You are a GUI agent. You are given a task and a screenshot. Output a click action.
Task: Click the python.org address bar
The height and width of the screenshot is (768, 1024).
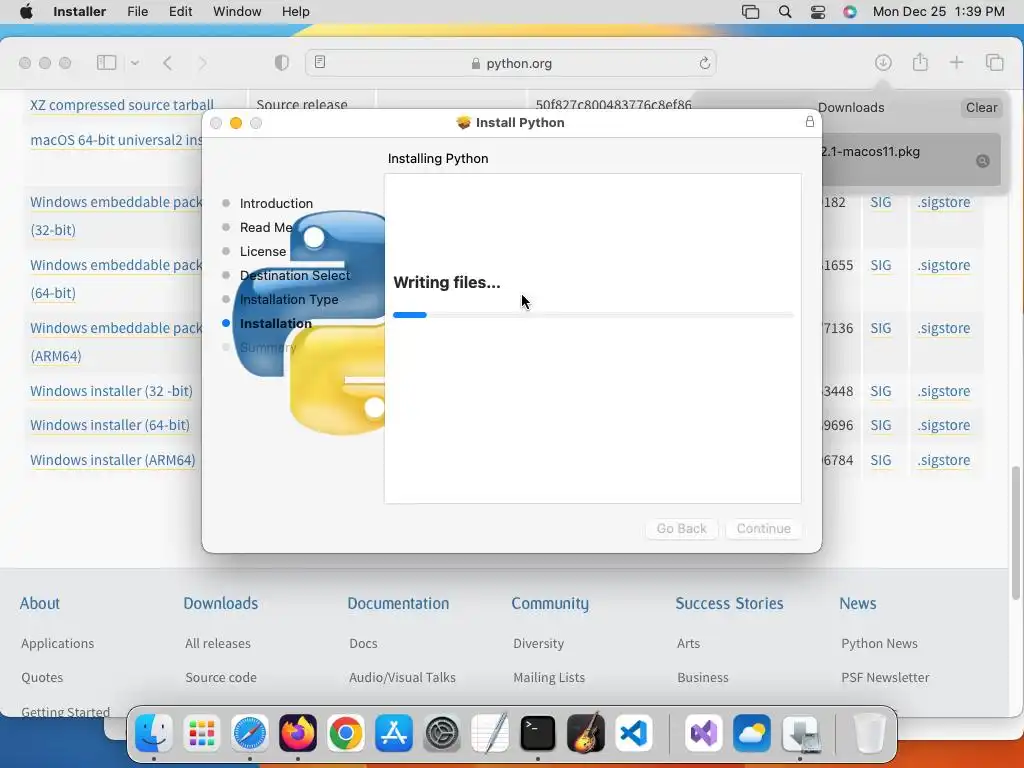(x=511, y=63)
